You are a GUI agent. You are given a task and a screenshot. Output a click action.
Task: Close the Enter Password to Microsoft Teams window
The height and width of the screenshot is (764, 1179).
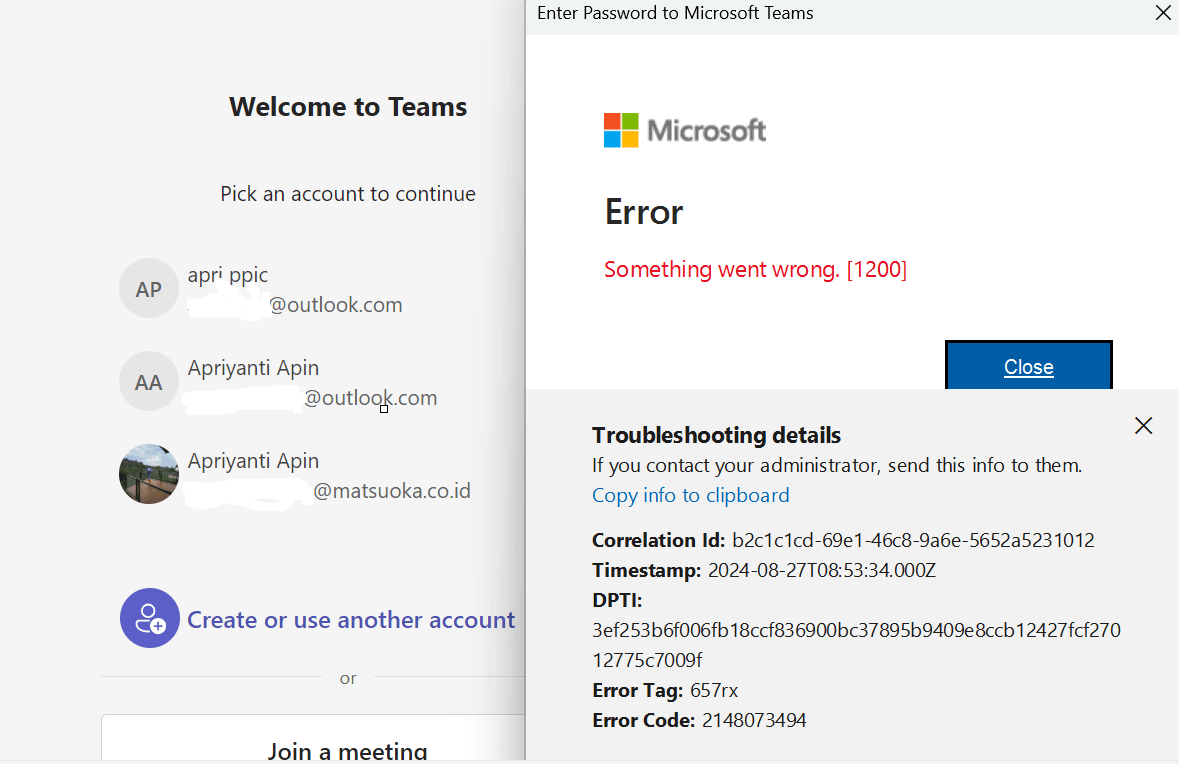[x=1162, y=12]
